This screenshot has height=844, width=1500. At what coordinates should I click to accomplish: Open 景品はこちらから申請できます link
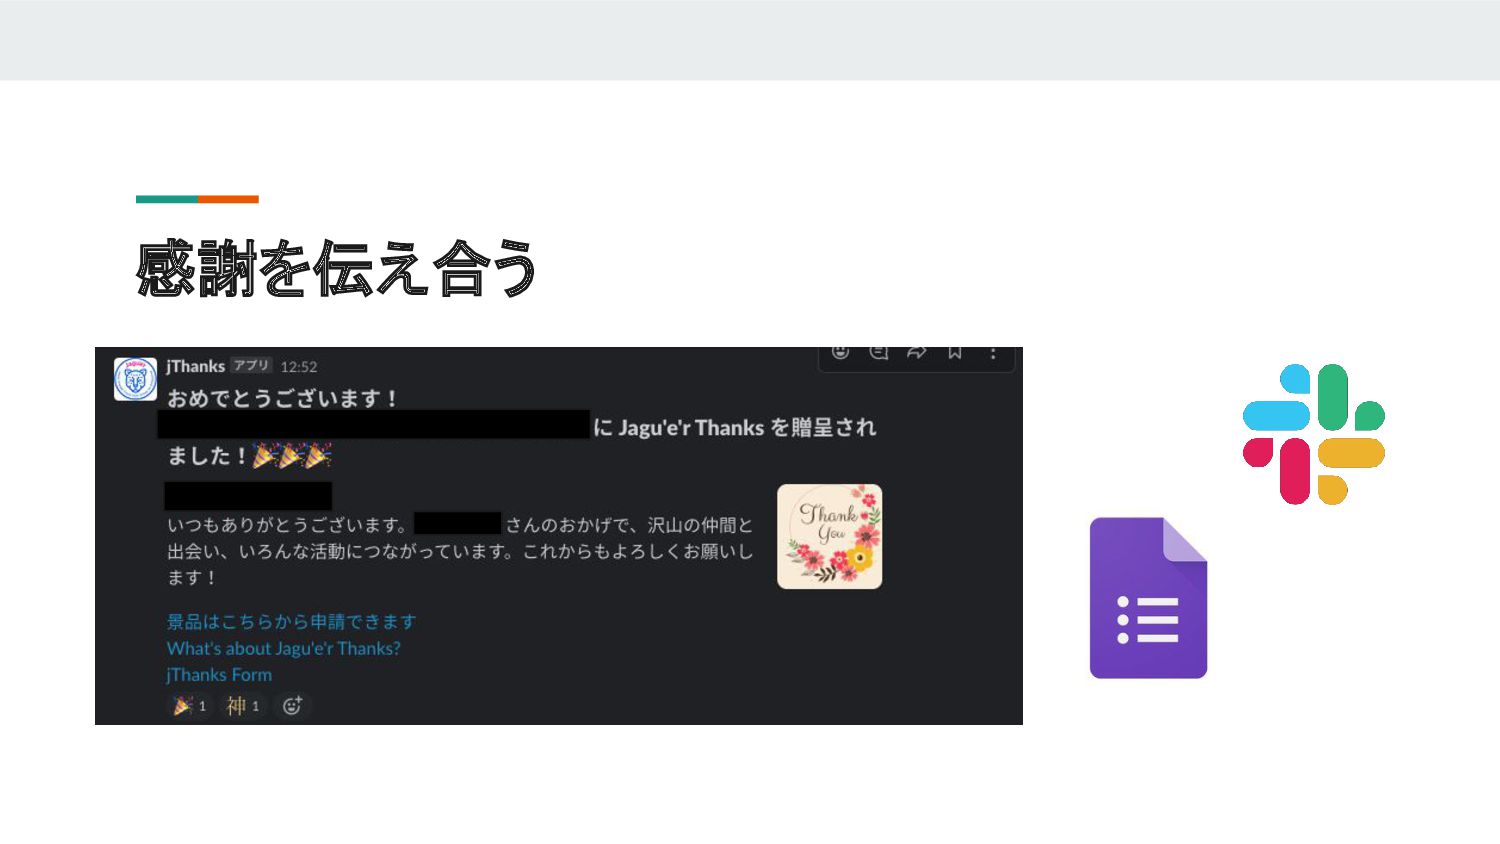291,622
